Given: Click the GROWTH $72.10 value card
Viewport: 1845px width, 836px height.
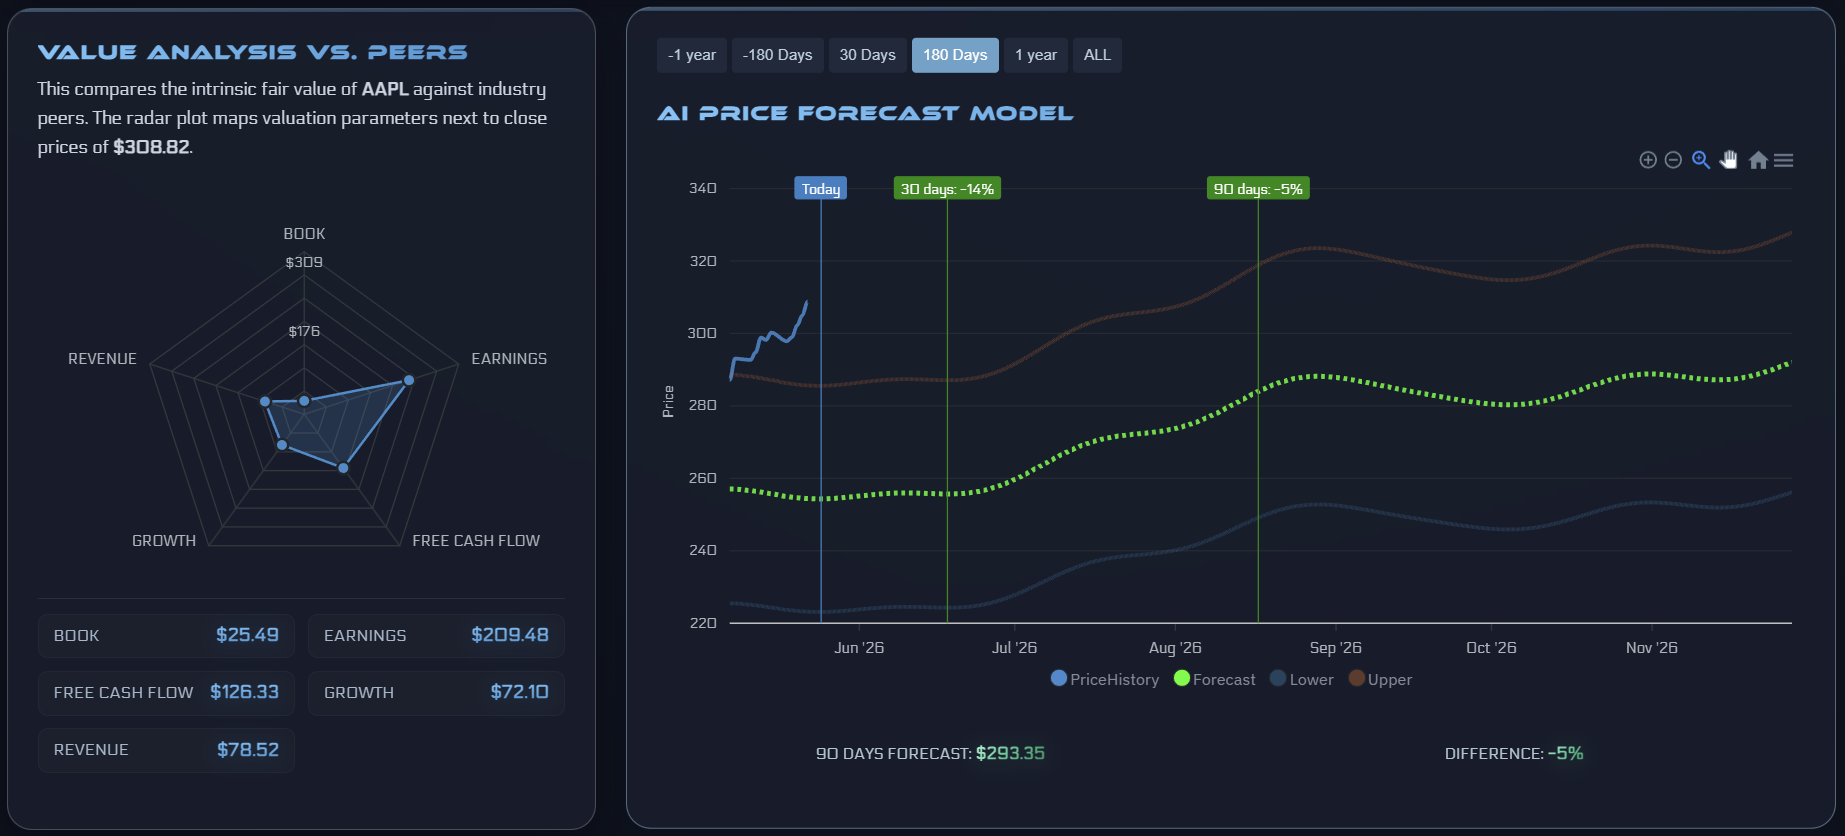Looking at the screenshot, I should coord(436,693).
